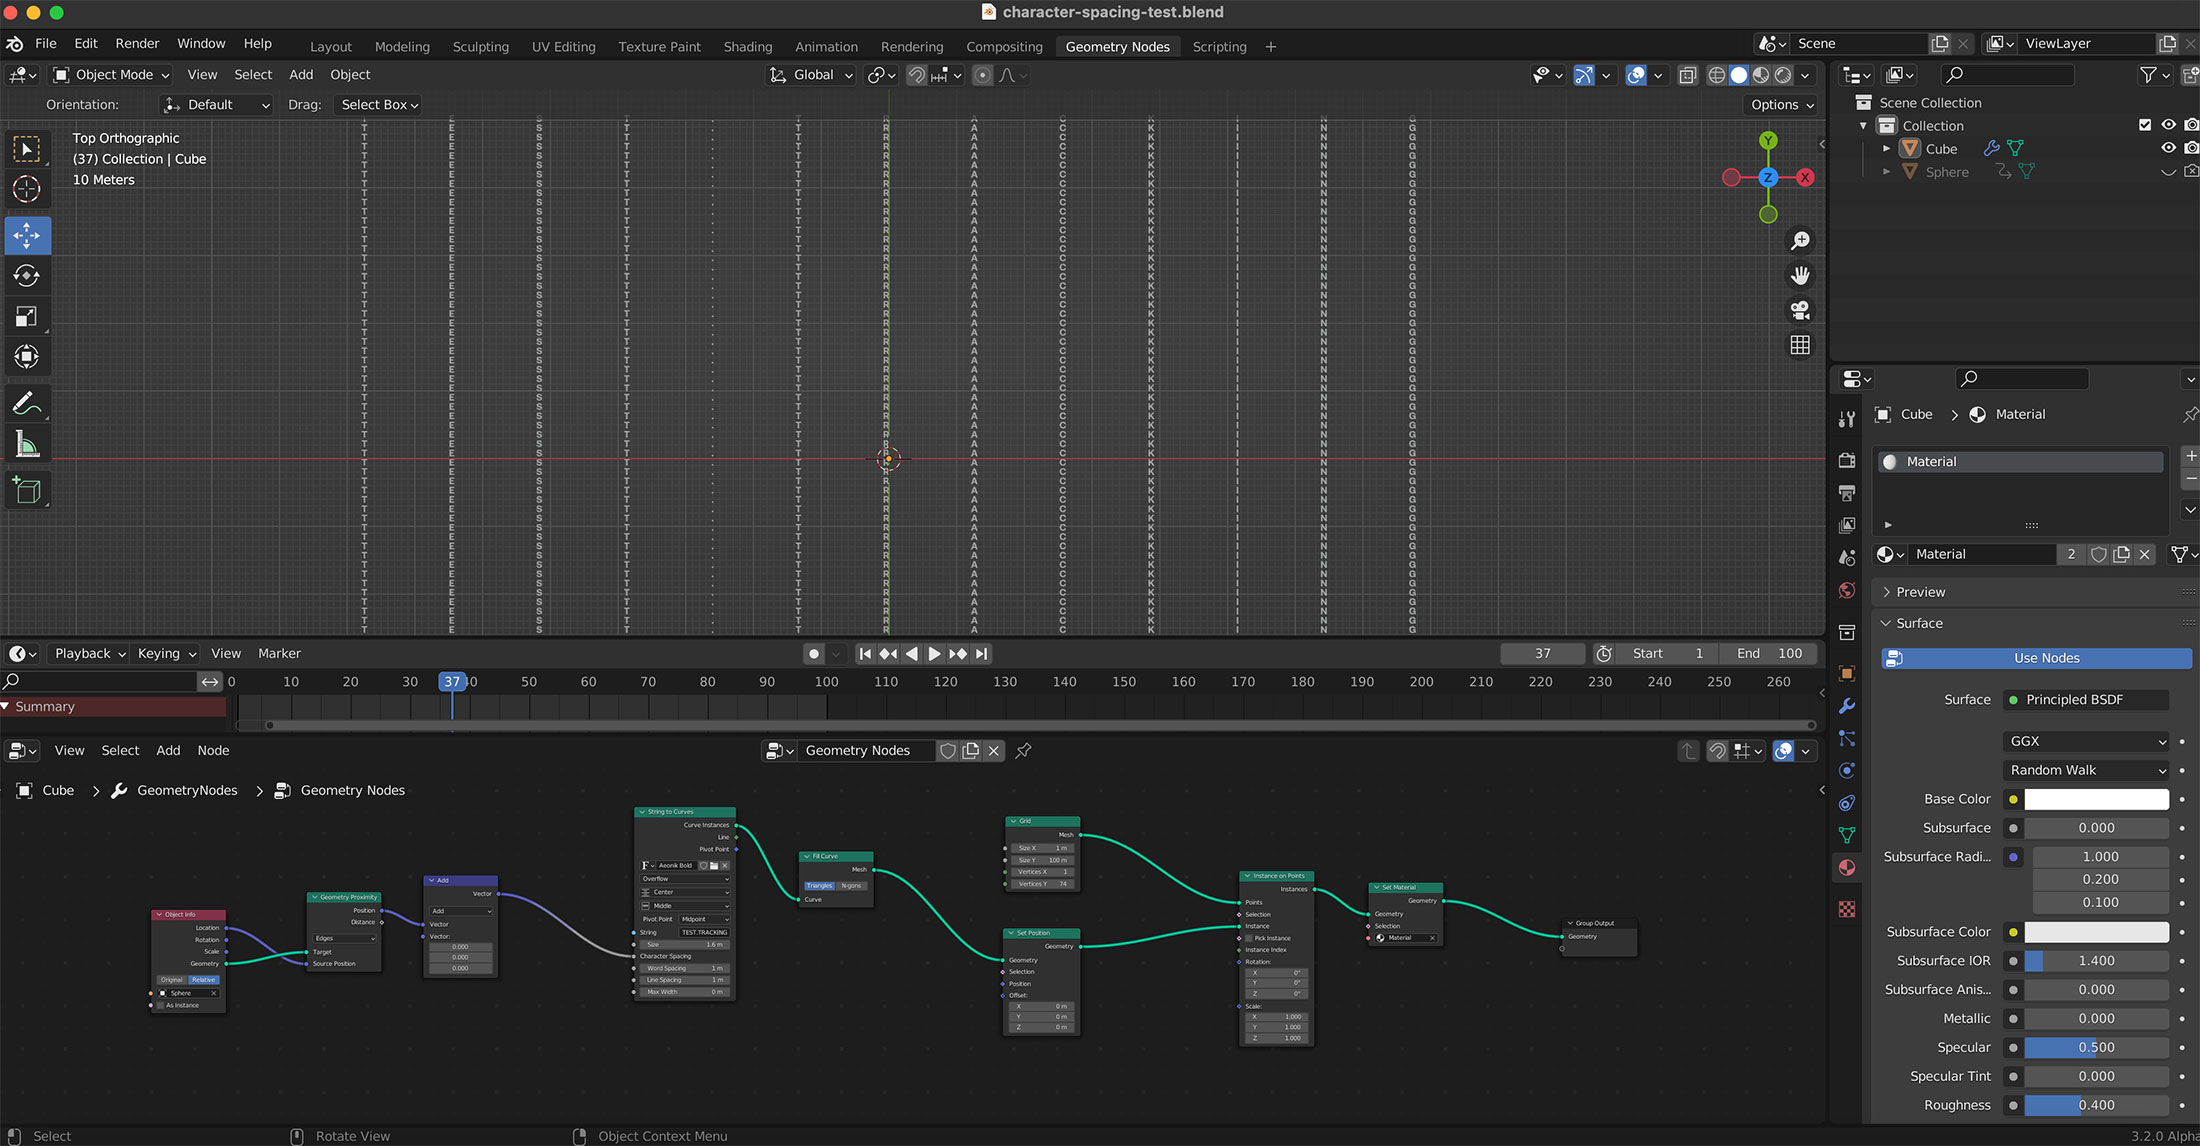Screen dimensions: 2200x1146
Task: Click the Add menu in header
Action: click(300, 74)
